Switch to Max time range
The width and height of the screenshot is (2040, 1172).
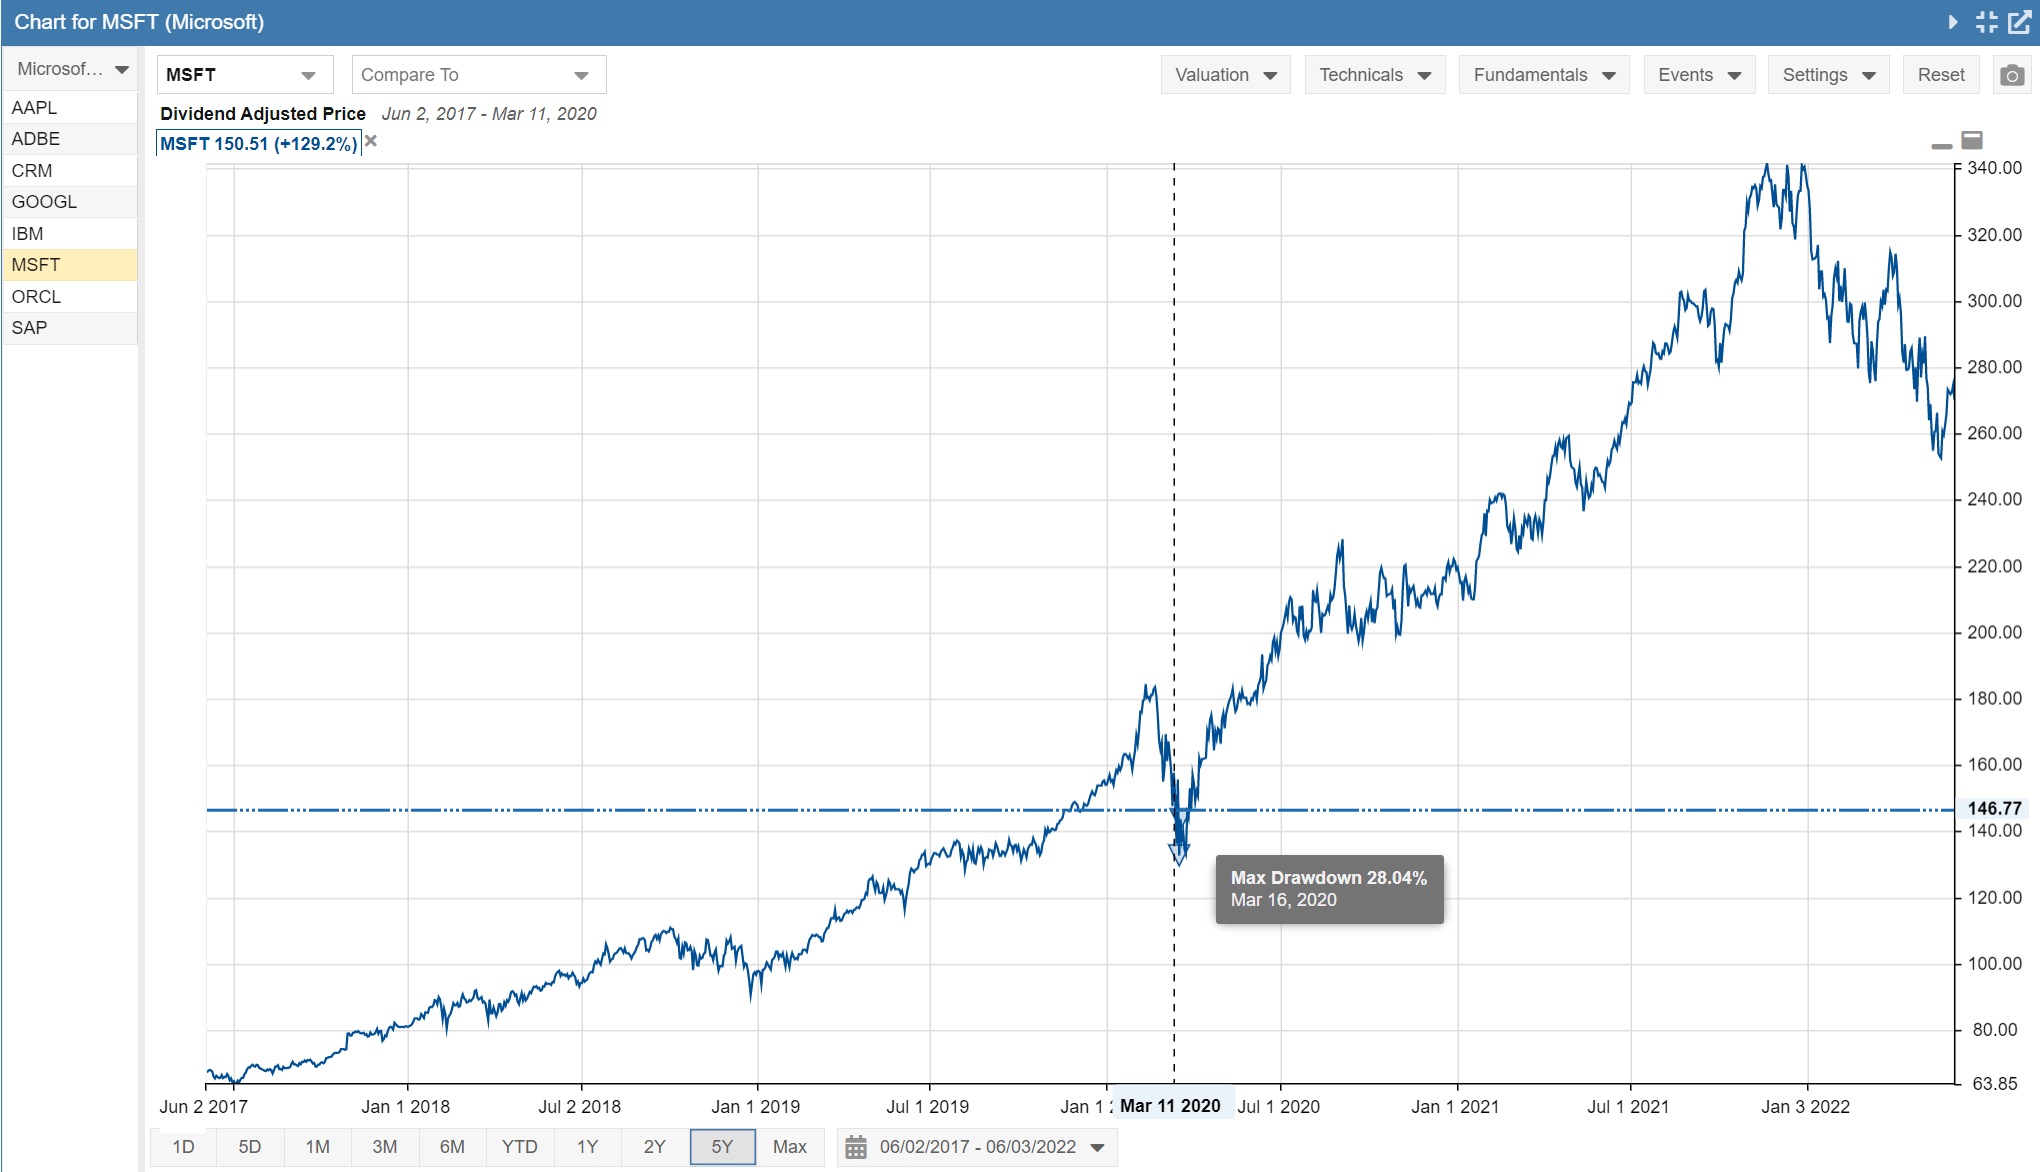coord(790,1147)
